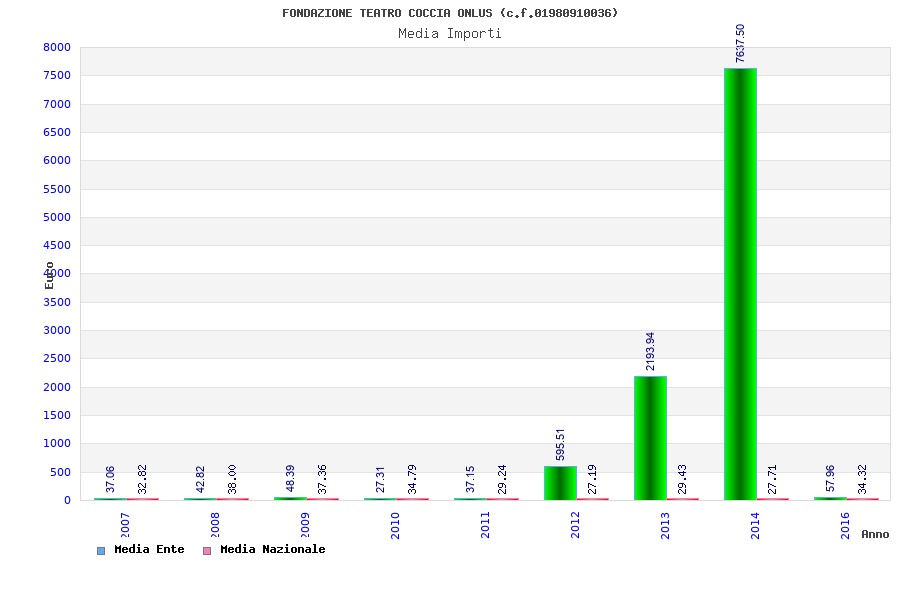Click the 595.51 value label
Image resolution: width=900 pixels, height=600 pixels.
560,444
